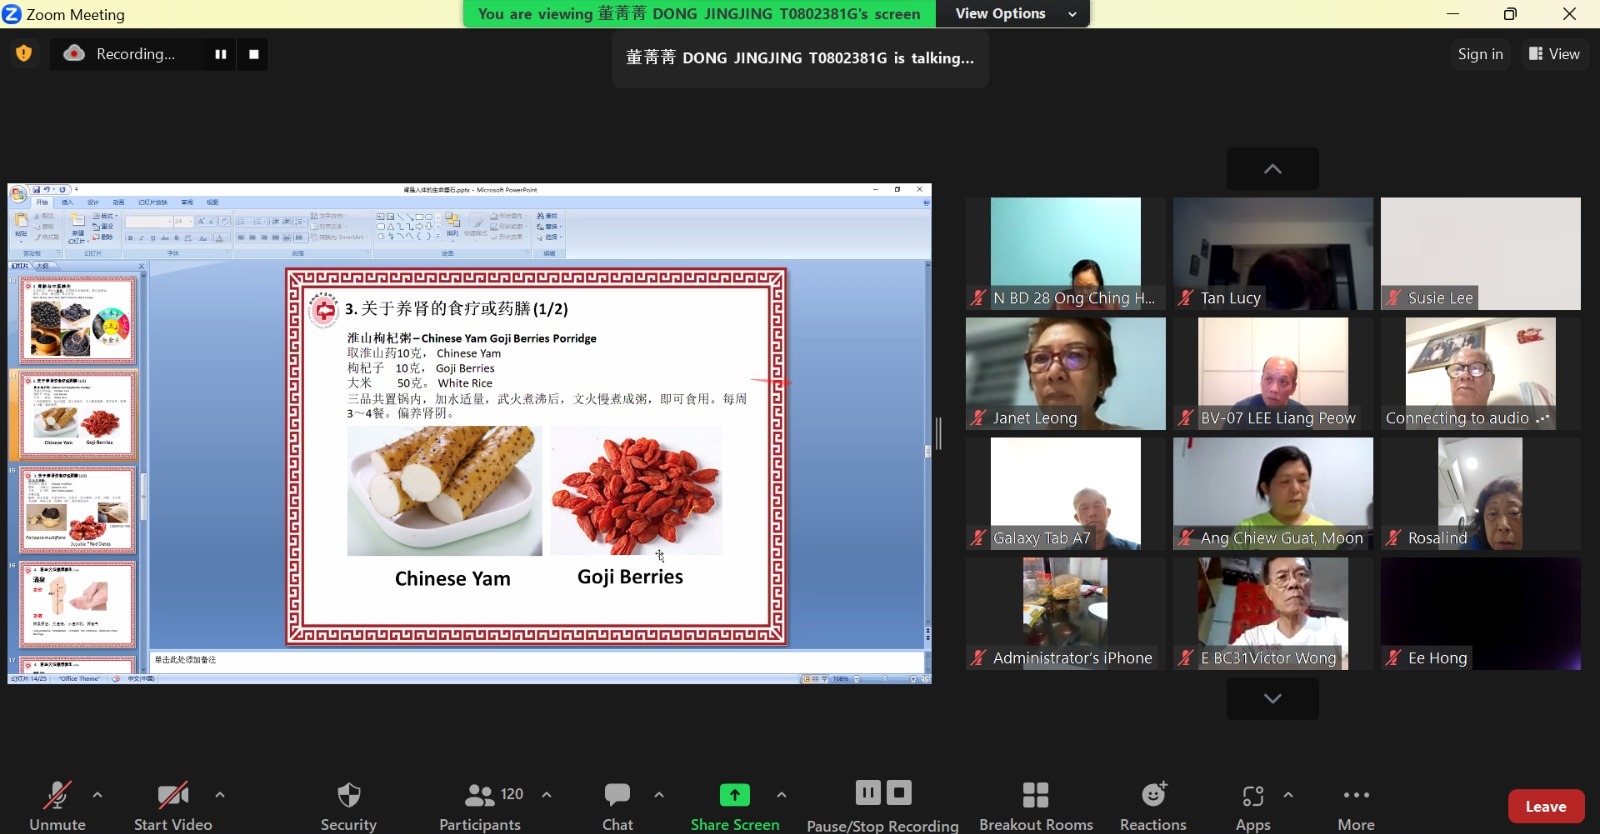1600x834 pixels.
Task: Click the red Leave button
Action: click(1545, 806)
